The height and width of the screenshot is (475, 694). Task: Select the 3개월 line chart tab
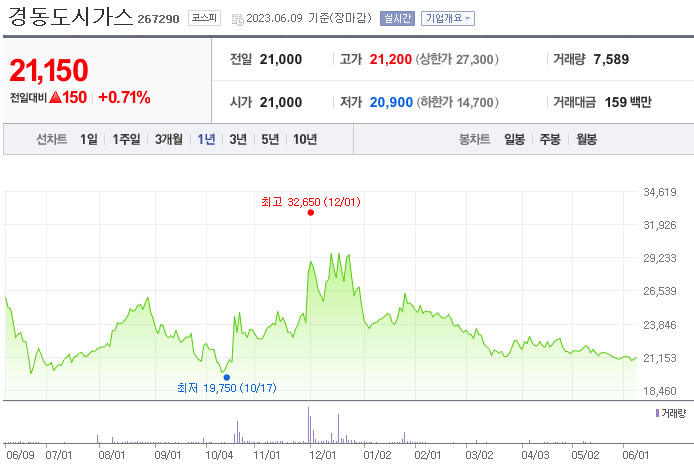point(169,139)
